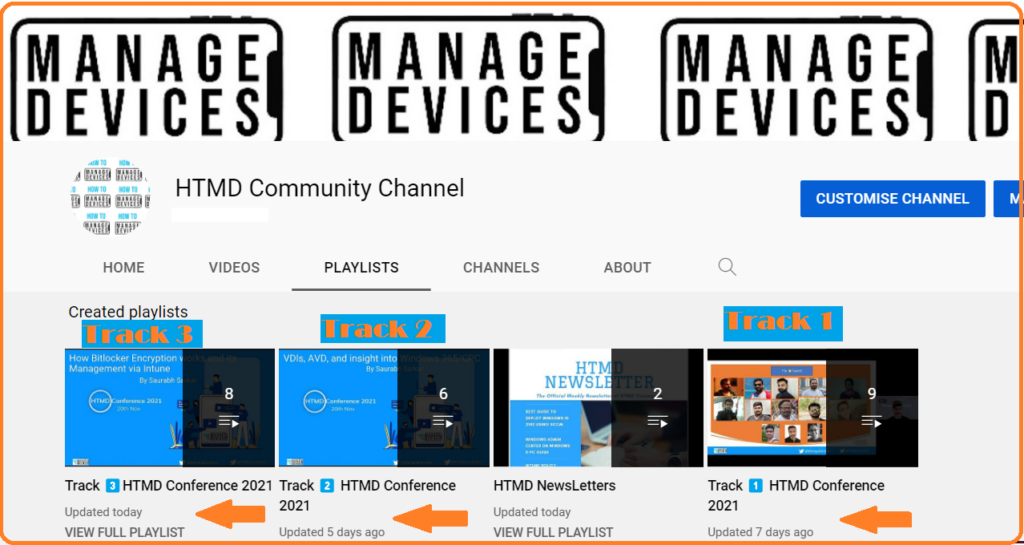The height and width of the screenshot is (545, 1024).
Task: Open Track 3 HTMD Conference 2021 title
Action: coord(168,486)
